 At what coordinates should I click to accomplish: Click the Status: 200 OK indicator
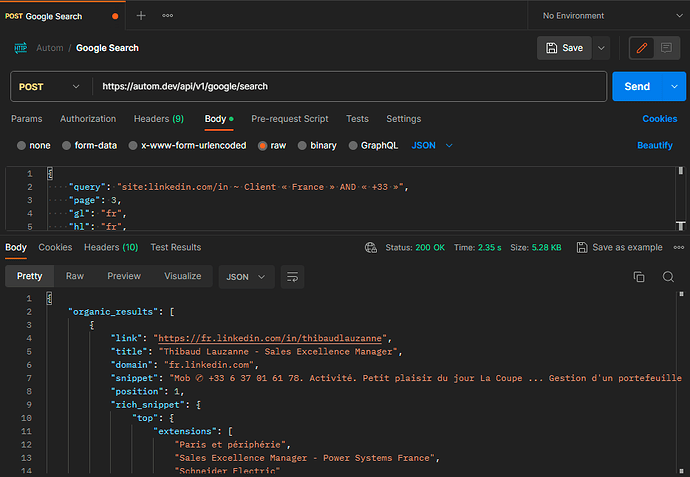click(x=415, y=247)
